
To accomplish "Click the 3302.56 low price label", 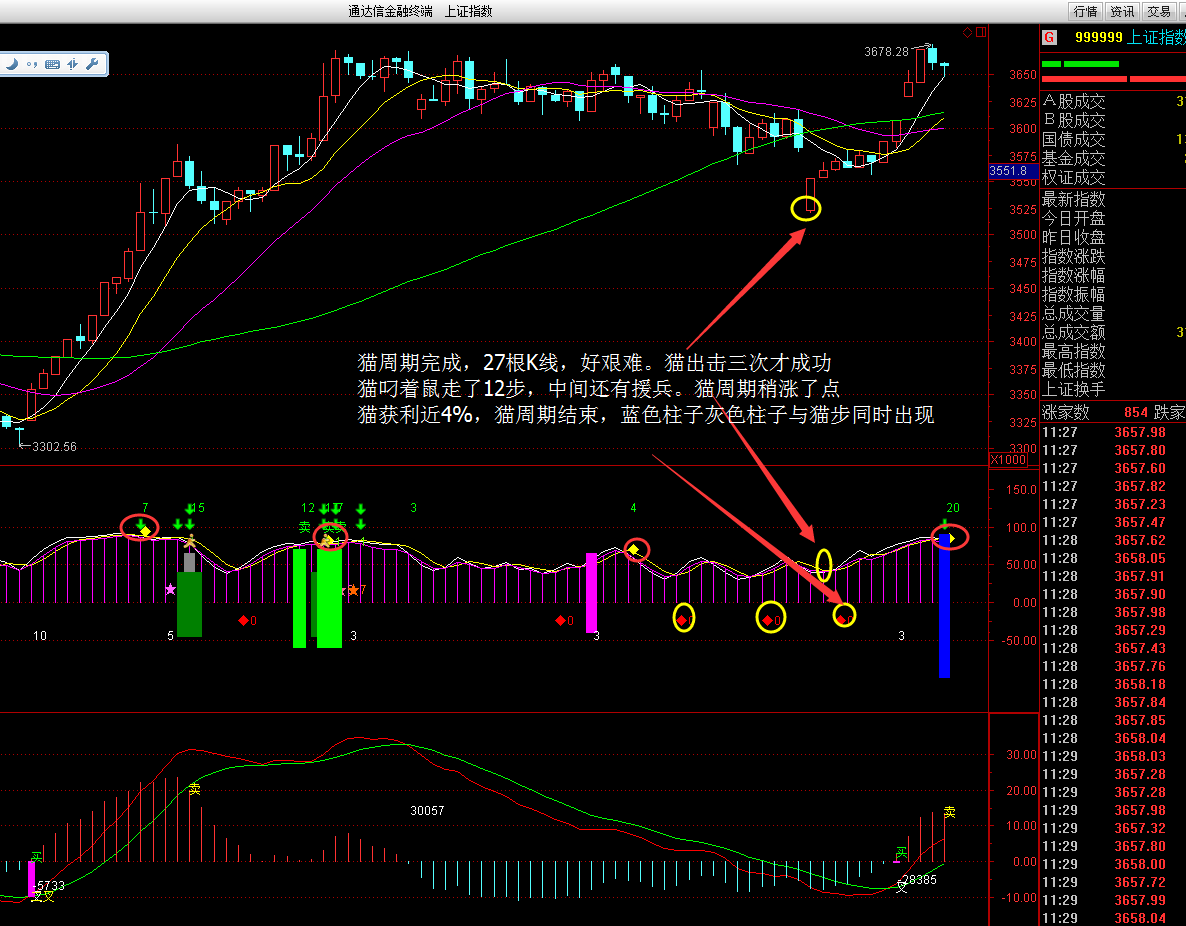I will [54, 447].
